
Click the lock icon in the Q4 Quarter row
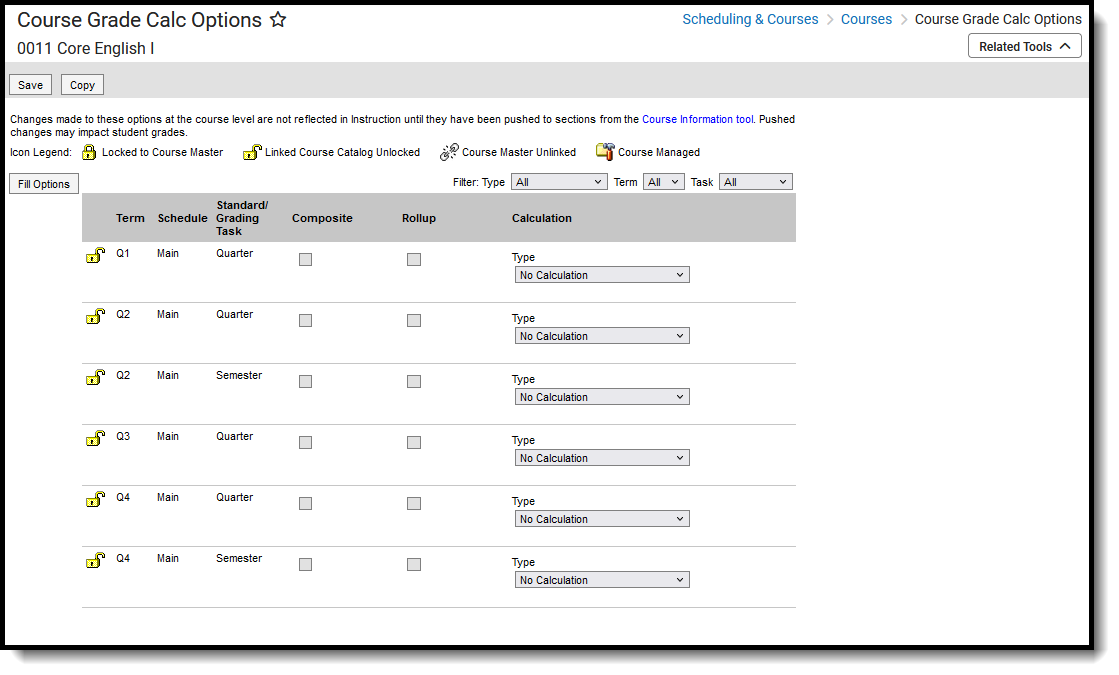pos(95,499)
